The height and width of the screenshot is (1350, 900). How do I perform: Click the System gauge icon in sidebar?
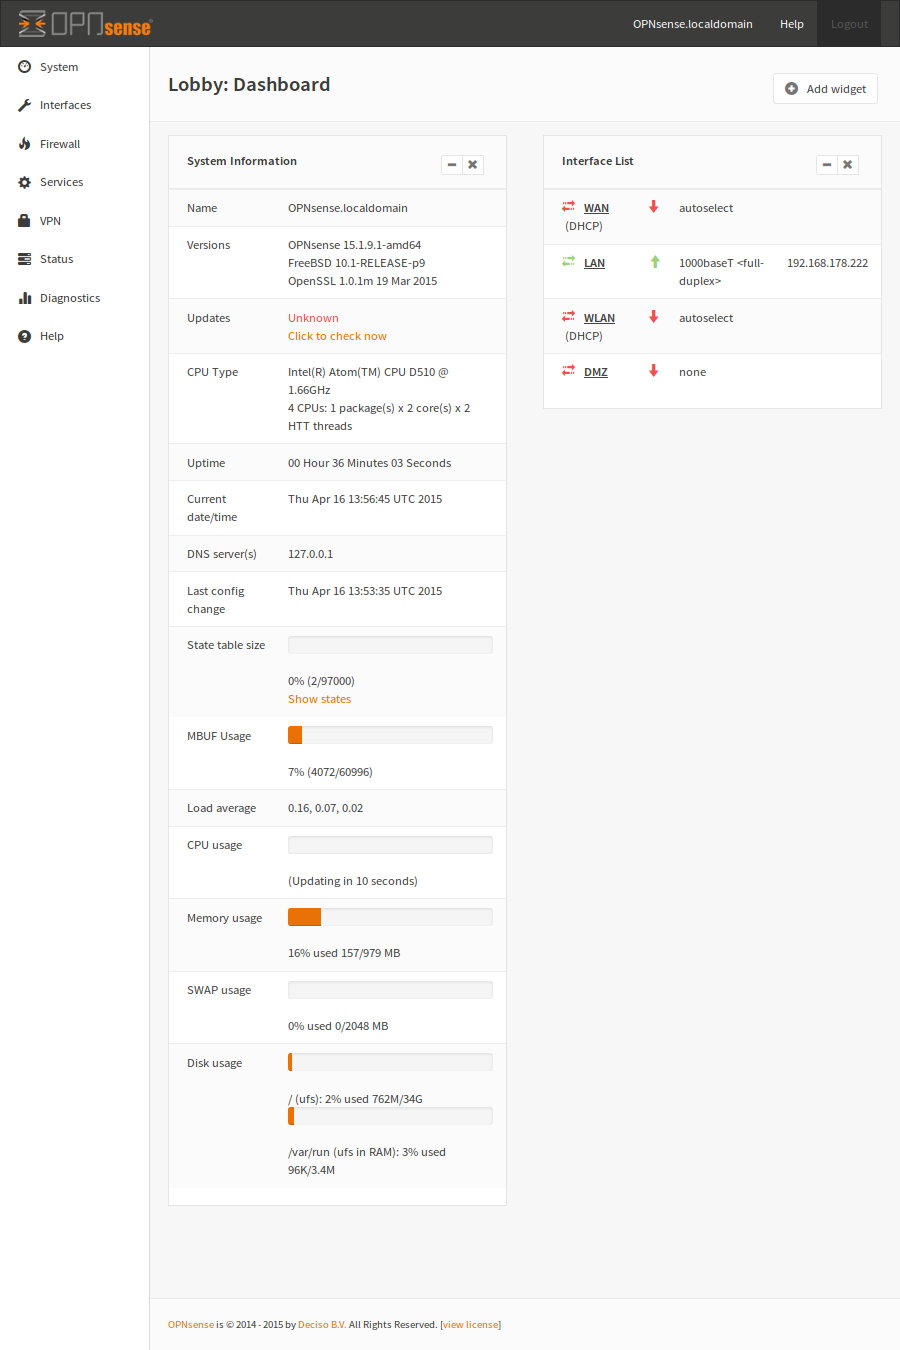(24, 67)
